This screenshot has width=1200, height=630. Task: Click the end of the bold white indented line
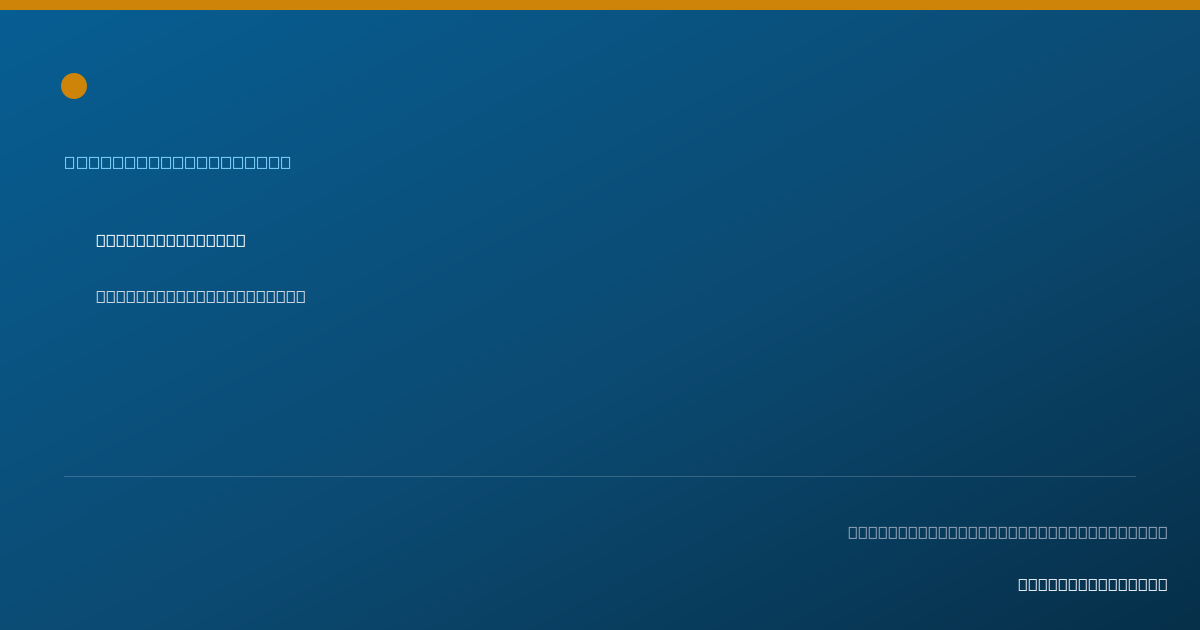tap(241, 240)
